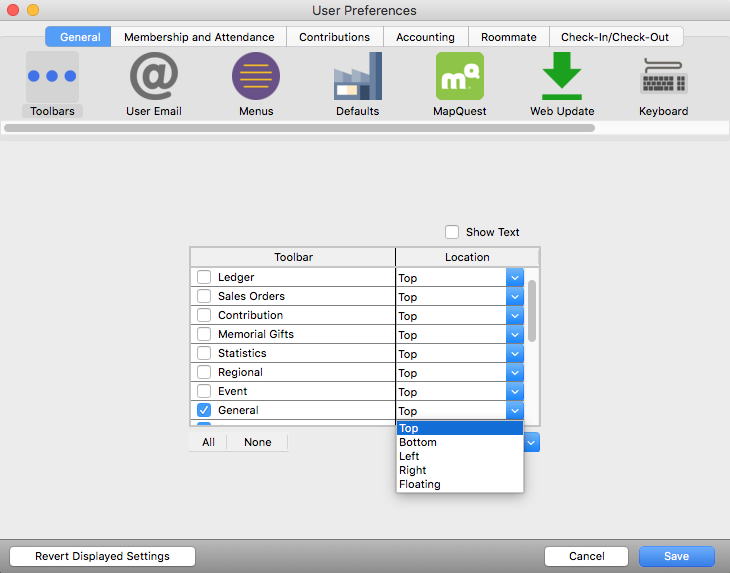Click the Save button

pos(676,556)
